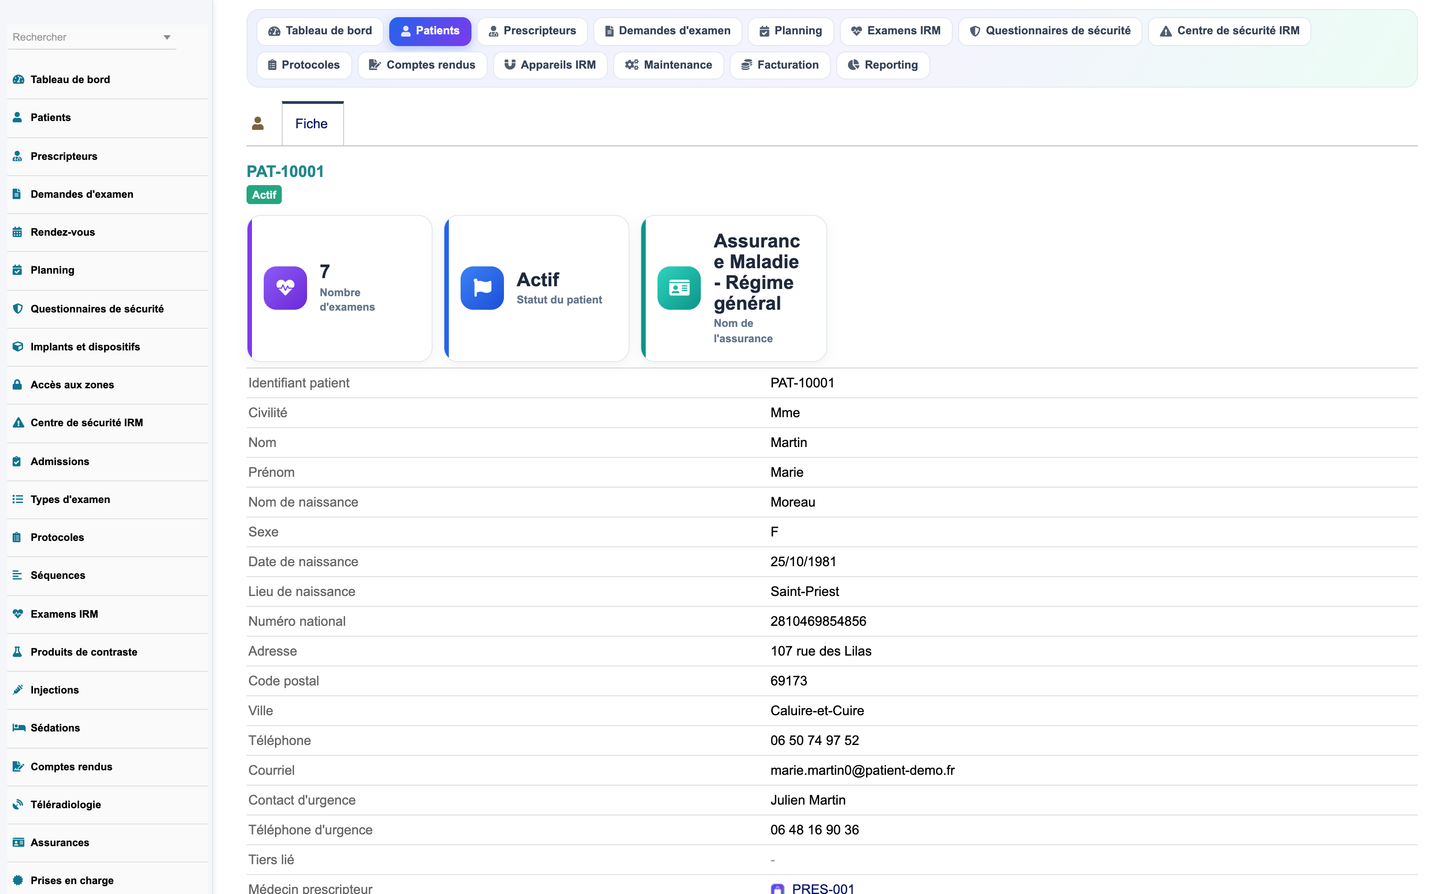Open Maintenance in top navigation

pyautogui.click(x=668, y=65)
